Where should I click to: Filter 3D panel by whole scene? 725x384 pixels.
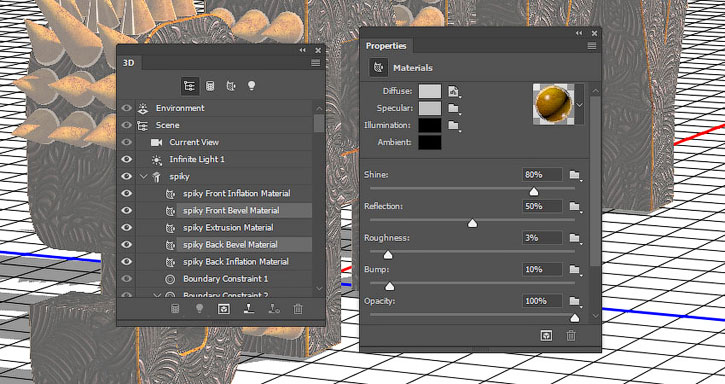coord(190,86)
